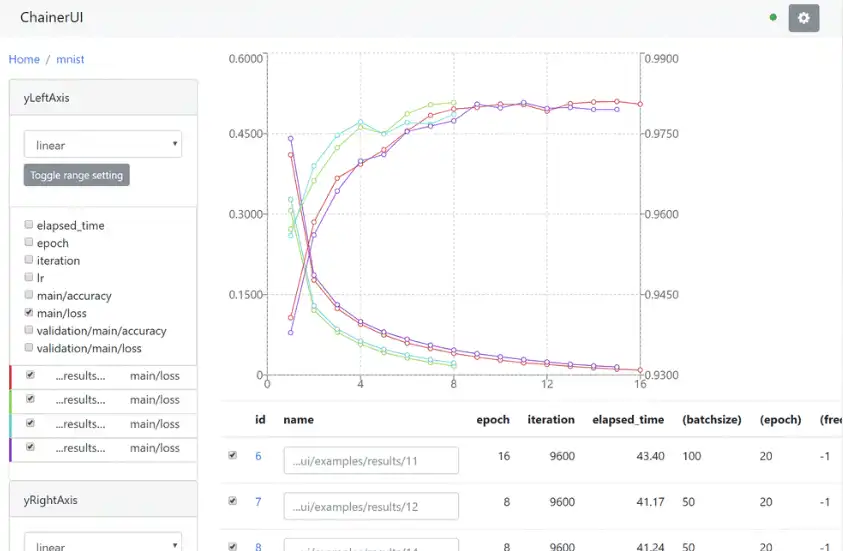
Task: Click the (batchsize) column header
Action: coord(712,420)
